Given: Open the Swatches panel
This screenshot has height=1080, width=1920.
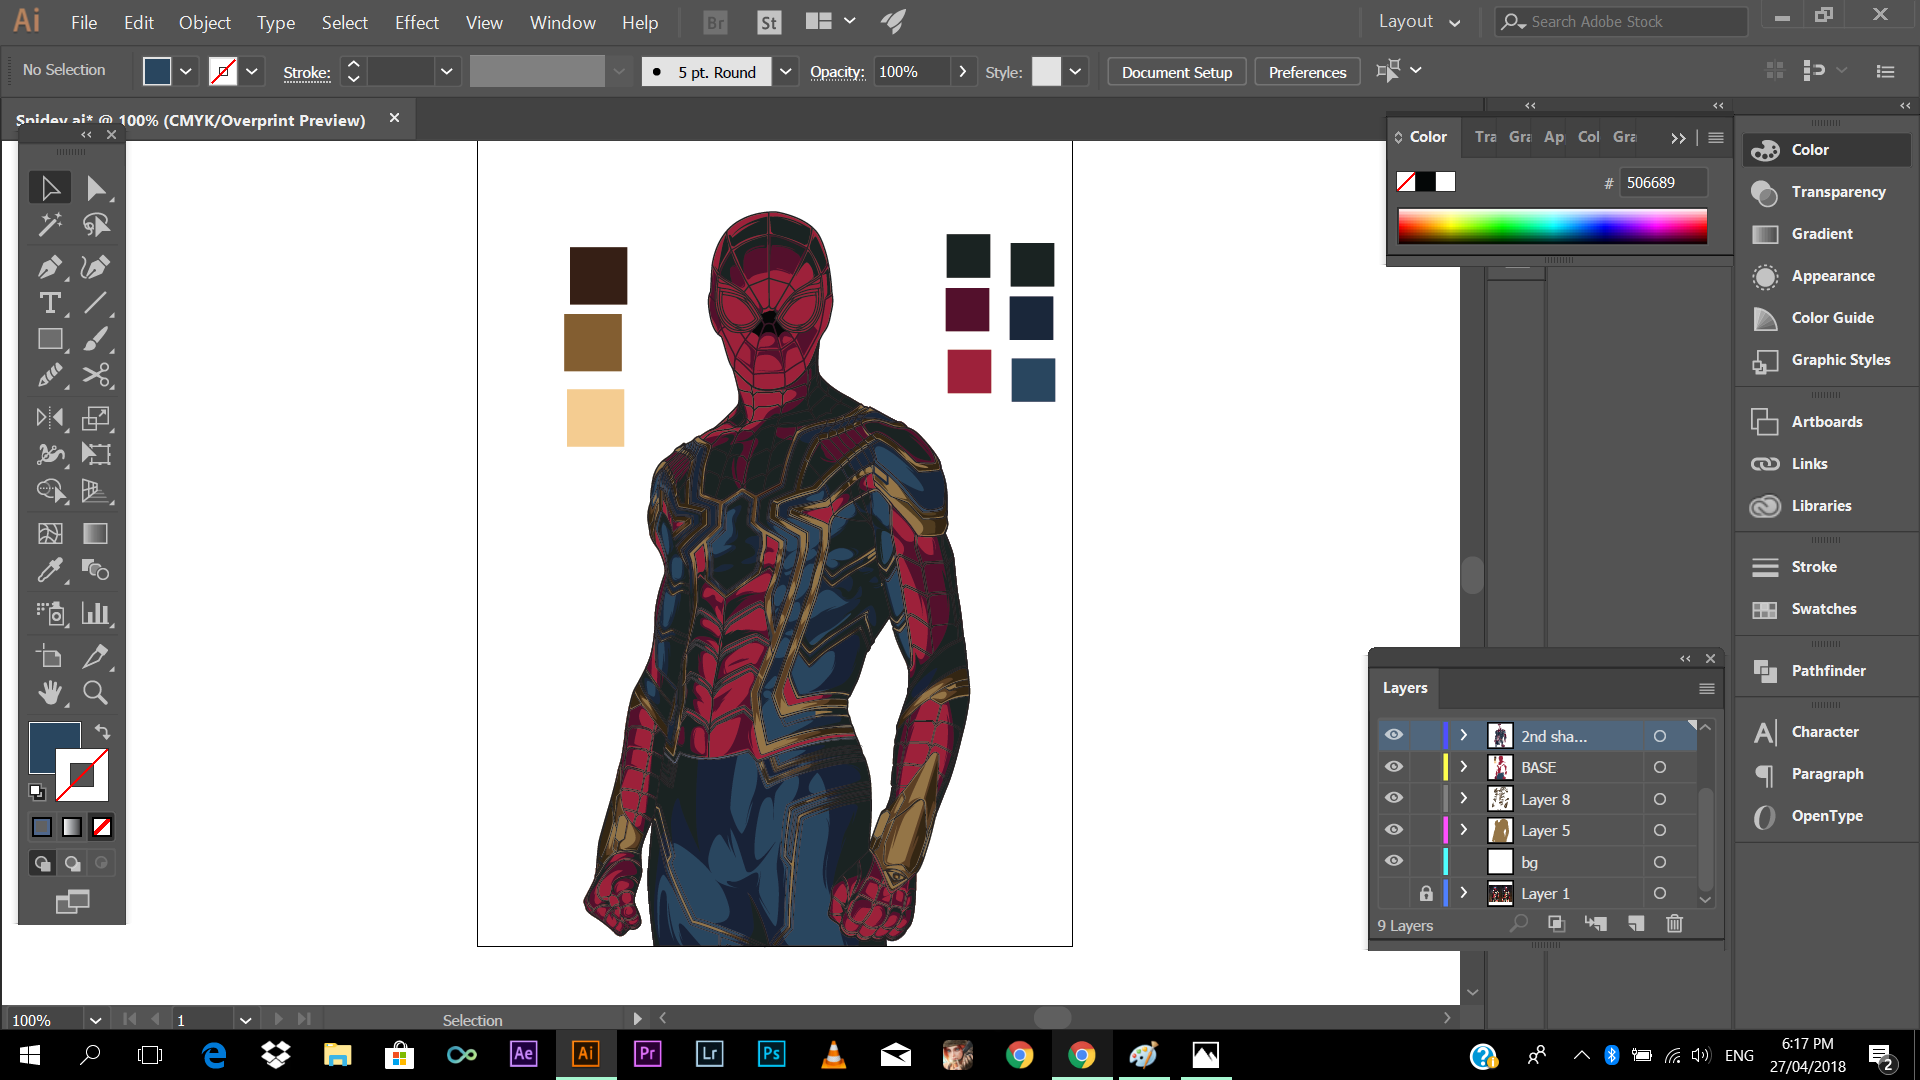Looking at the screenshot, I should tap(1823, 609).
